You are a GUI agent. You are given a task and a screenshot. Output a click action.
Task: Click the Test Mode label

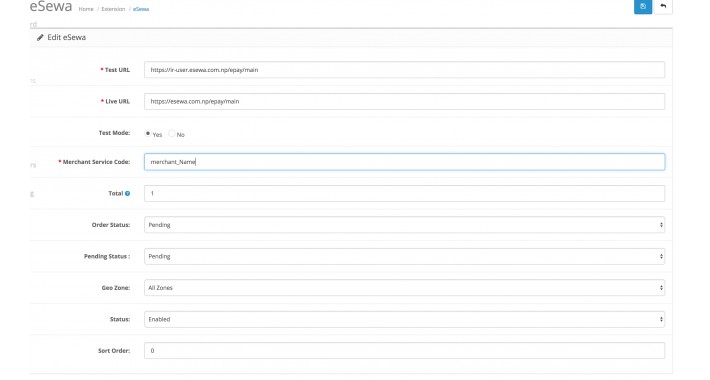pos(114,133)
